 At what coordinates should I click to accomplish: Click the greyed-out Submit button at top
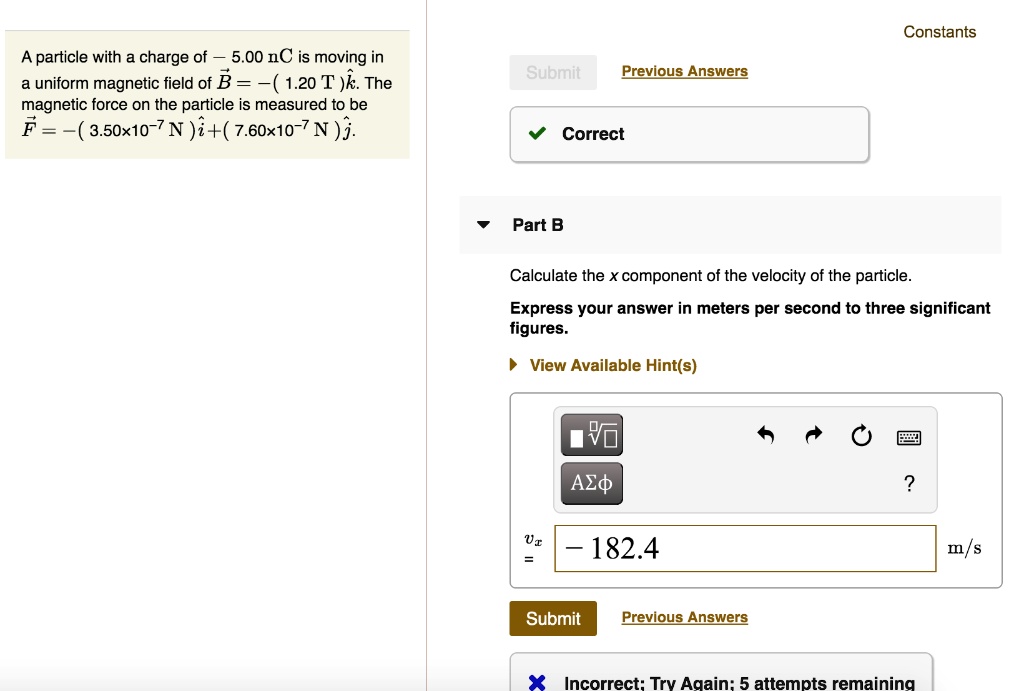point(552,72)
